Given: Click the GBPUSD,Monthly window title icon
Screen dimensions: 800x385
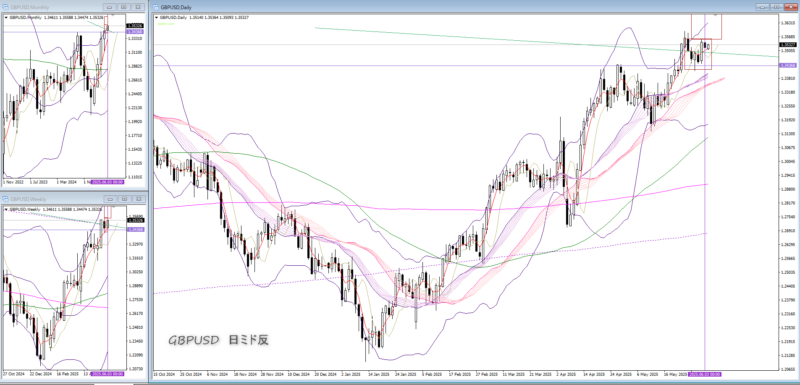Looking at the screenshot, I should 6,7.
